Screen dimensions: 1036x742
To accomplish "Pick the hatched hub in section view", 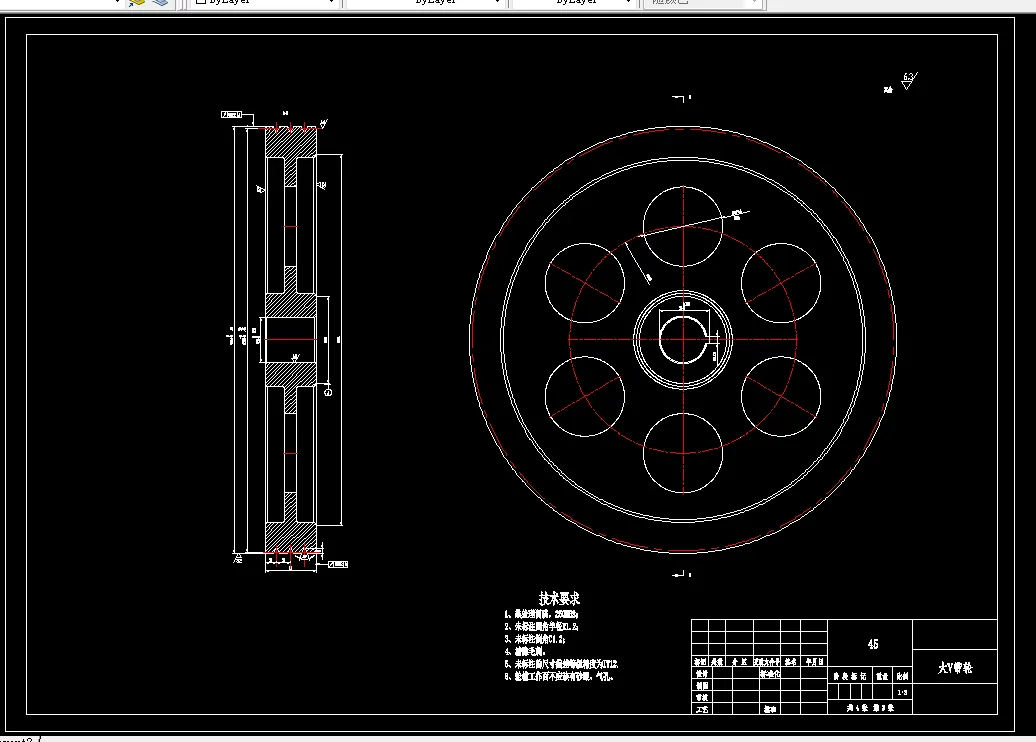I will [291, 306].
